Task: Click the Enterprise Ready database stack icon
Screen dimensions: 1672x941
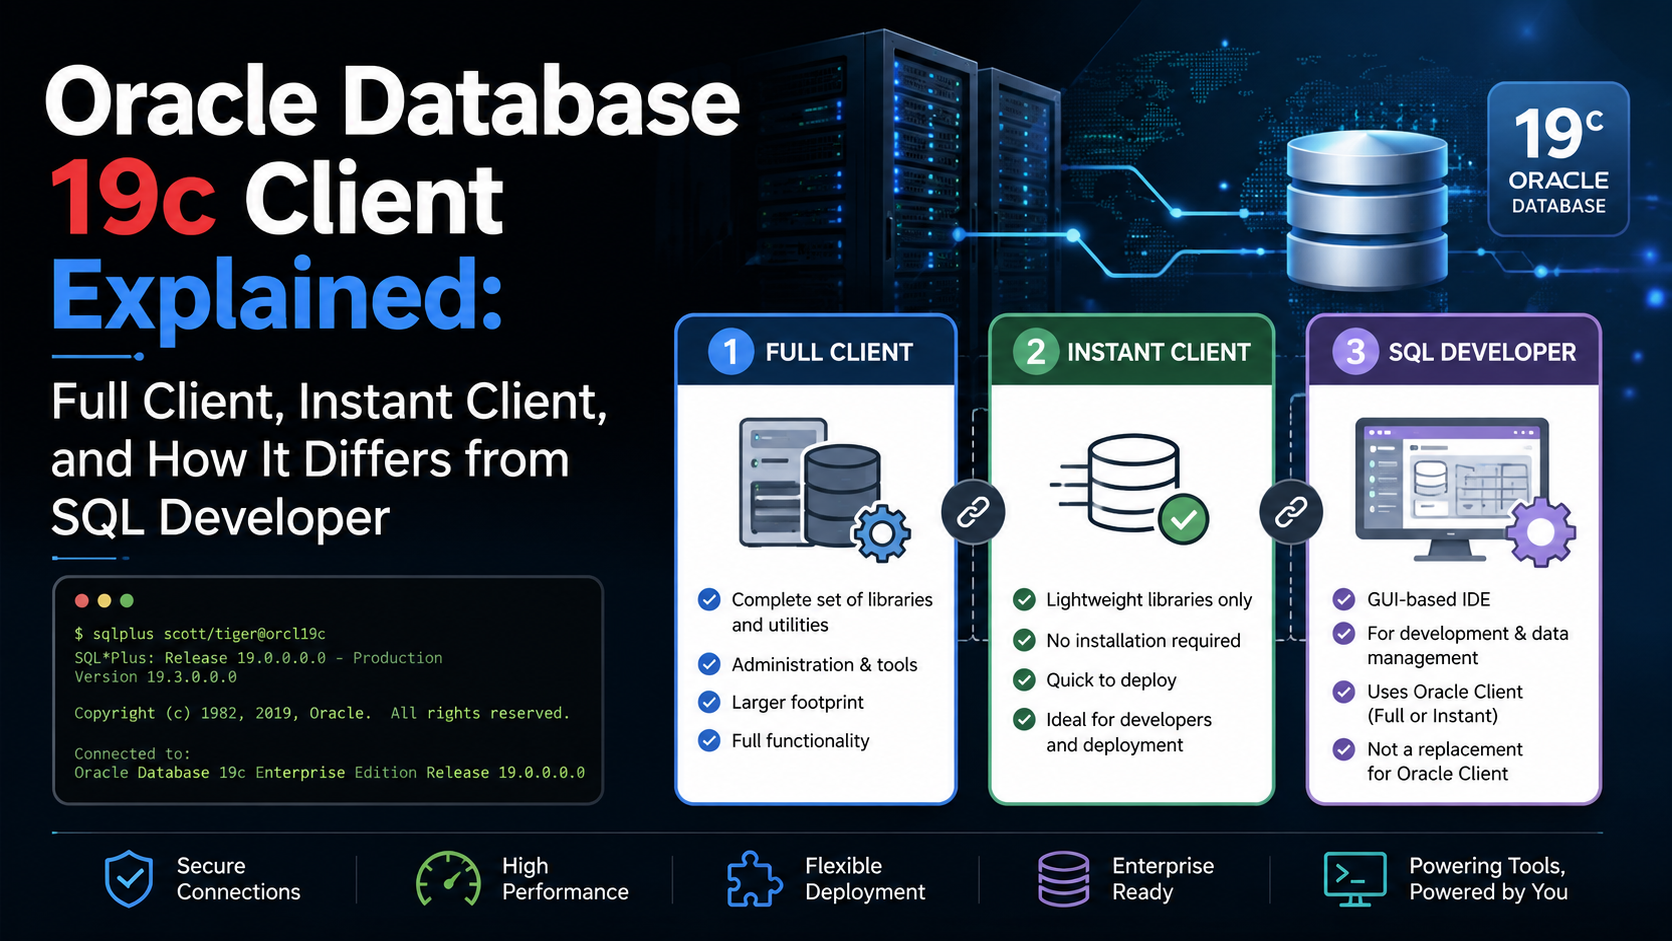Action: (1064, 879)
